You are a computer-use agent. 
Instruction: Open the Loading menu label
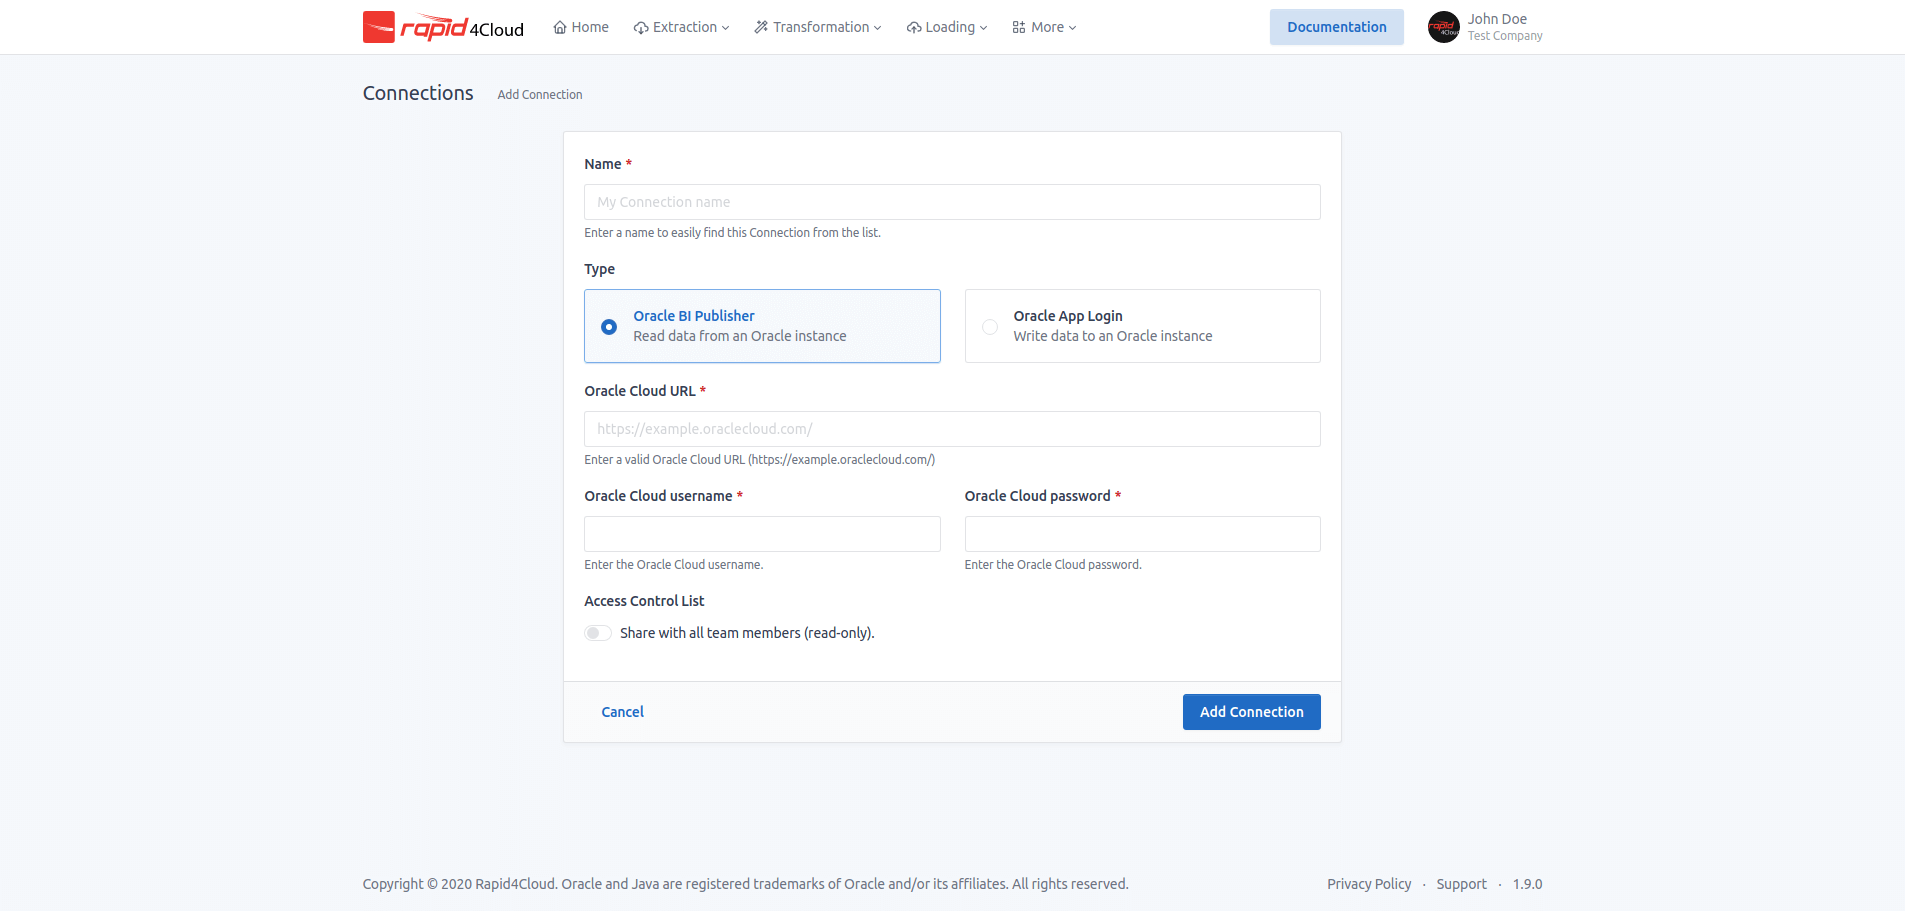950,27
